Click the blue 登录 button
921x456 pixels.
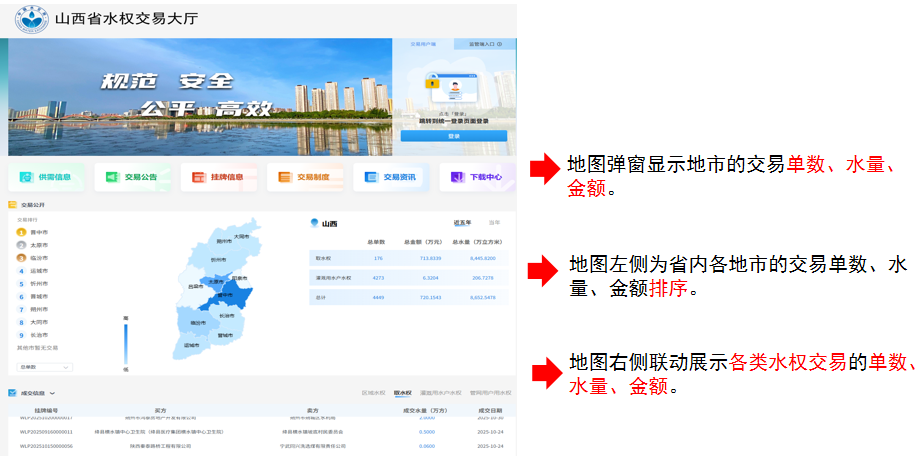pyautogui.click(x=453, y=135)
